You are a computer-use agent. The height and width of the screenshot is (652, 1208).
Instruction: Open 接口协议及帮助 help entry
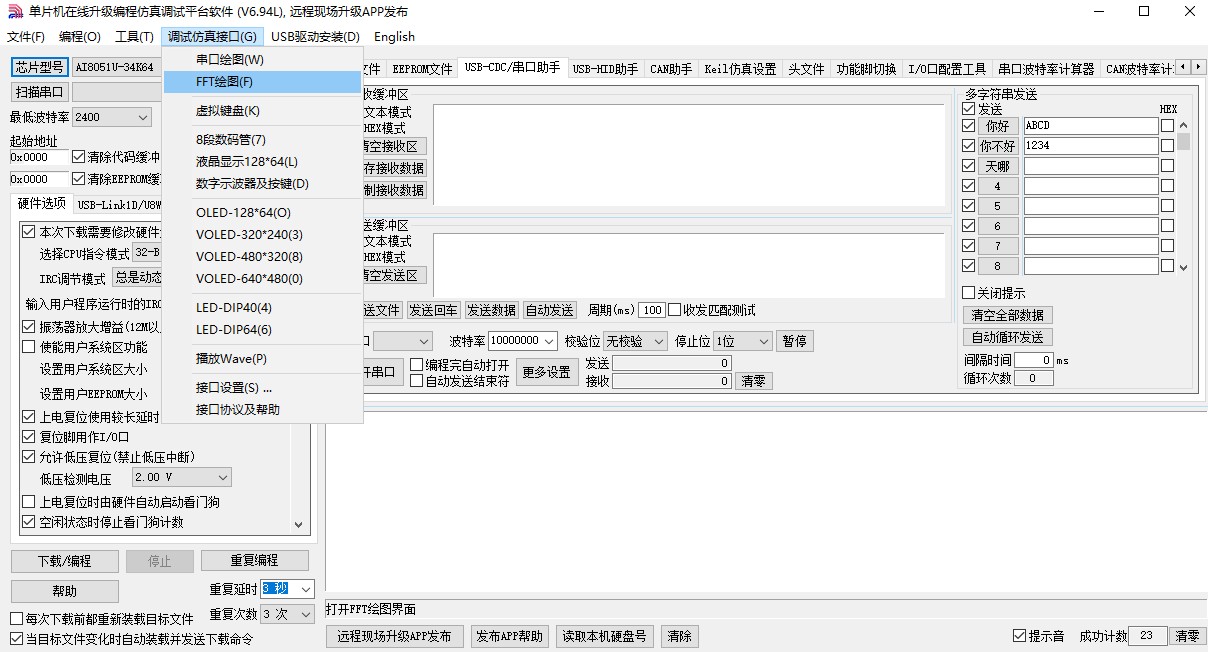[x=262, y=410]
